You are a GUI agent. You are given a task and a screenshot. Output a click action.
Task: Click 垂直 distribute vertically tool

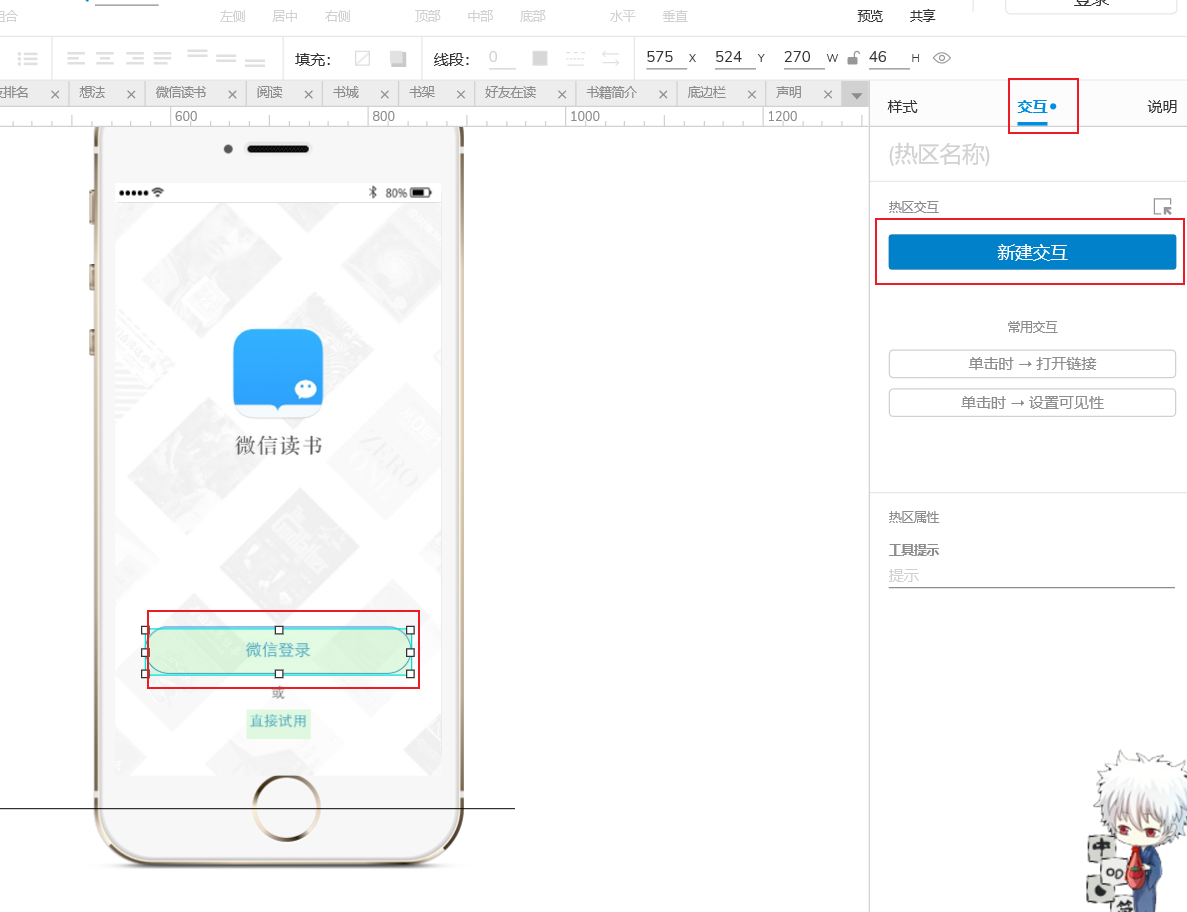[x=675, y=16]
